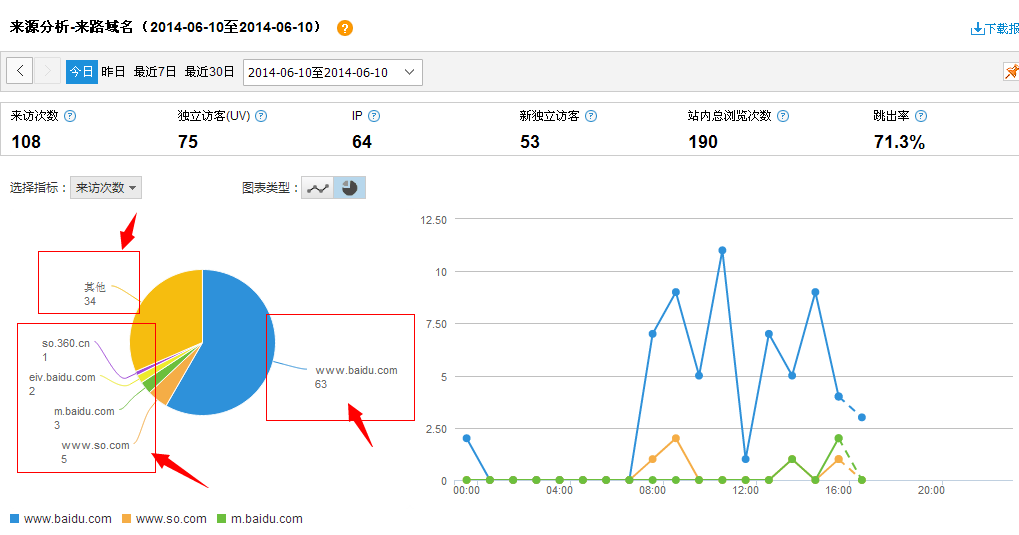Toggle the m.baidu.com legend entry

[260, 519]
